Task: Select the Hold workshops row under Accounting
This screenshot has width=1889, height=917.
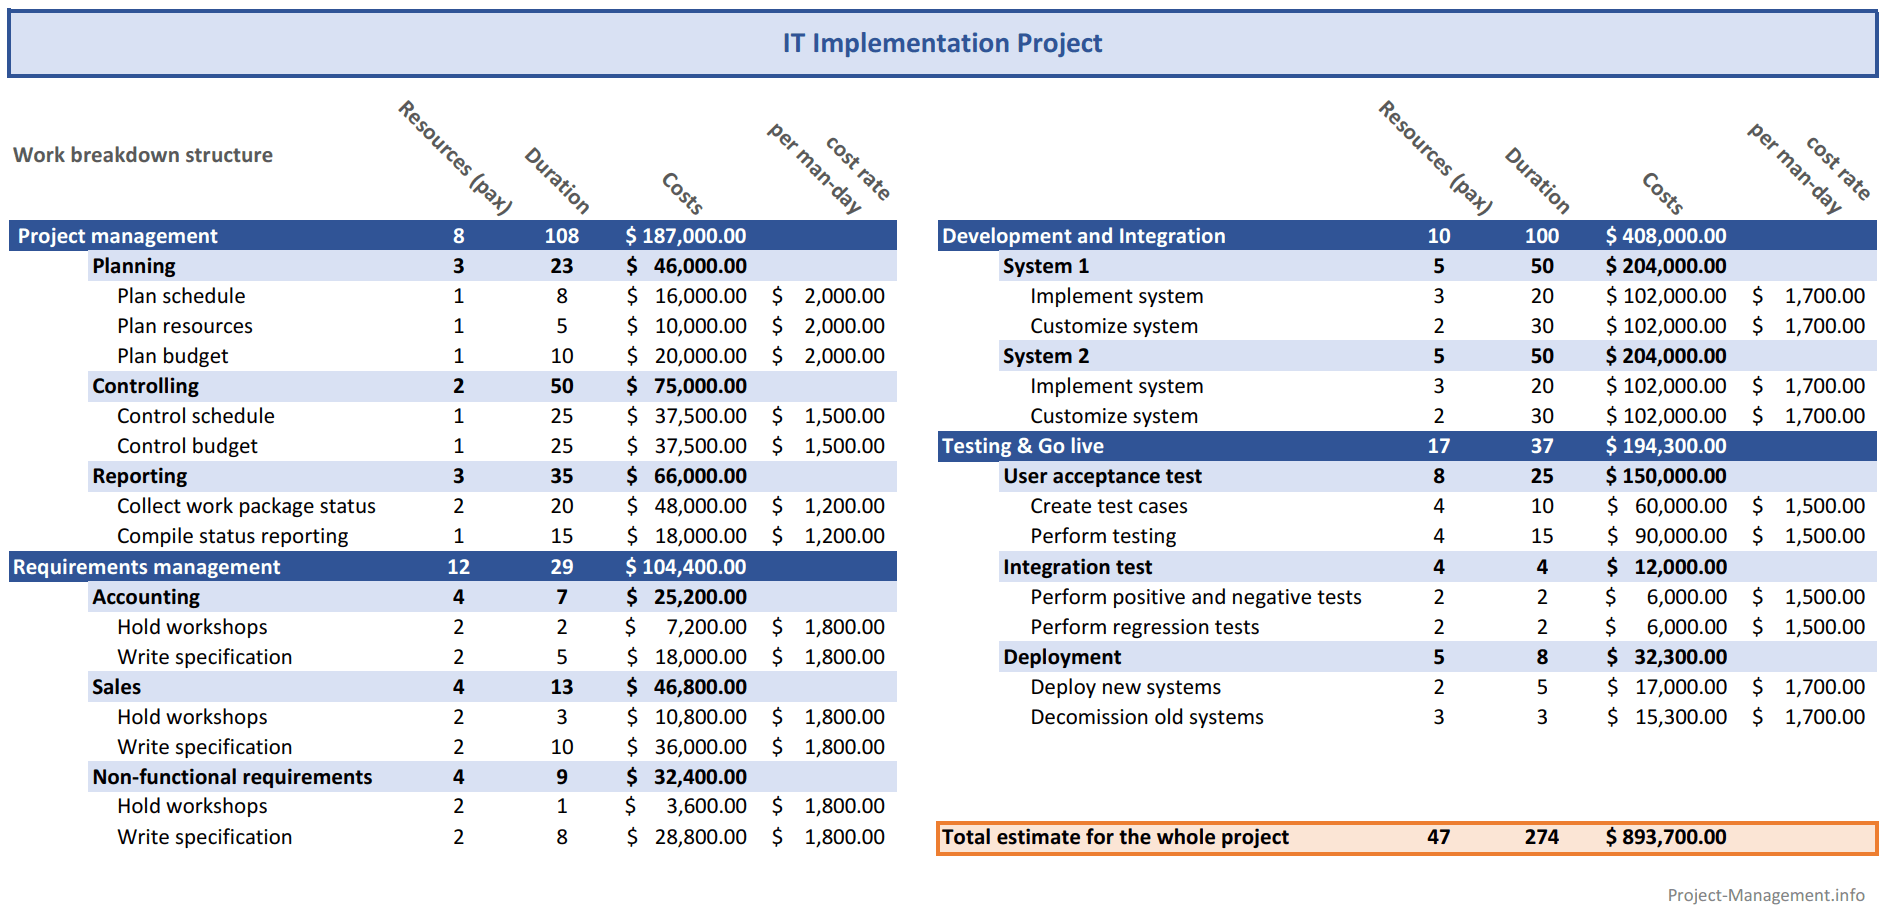Action: tap(191, 626)
